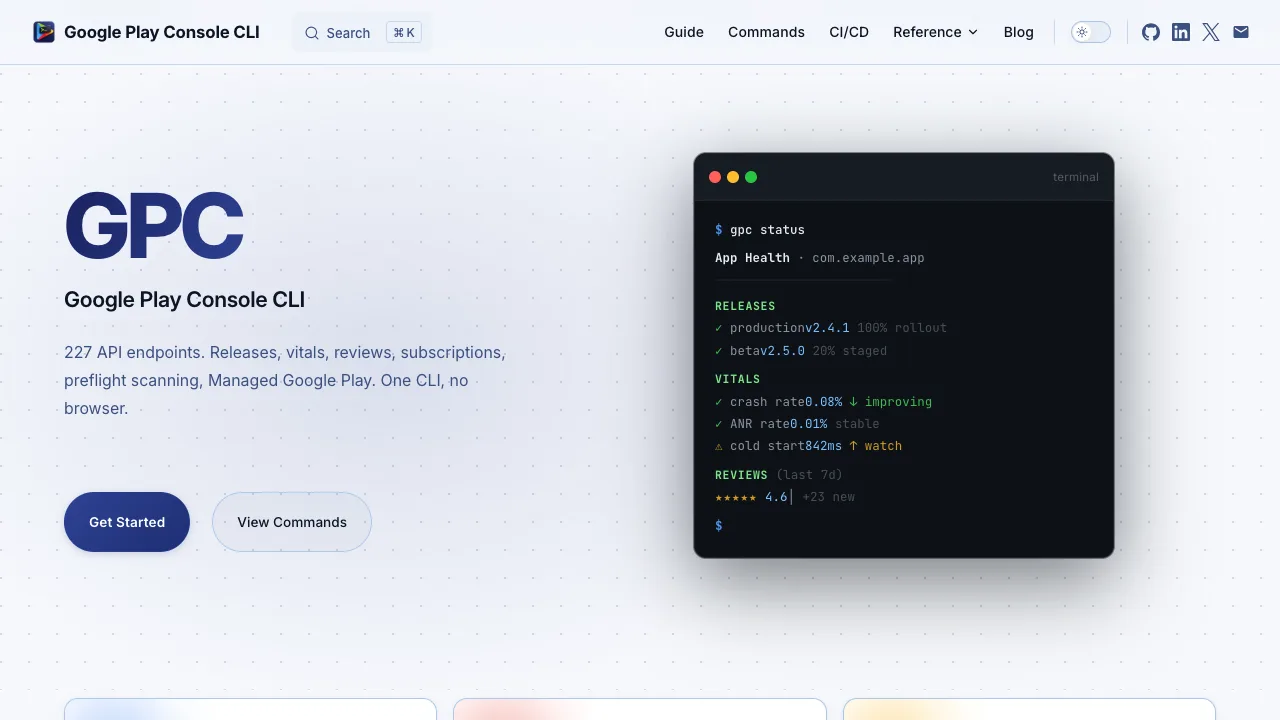
Task: Click the Google Play Console CLI title link
Action: pos(162,32)
